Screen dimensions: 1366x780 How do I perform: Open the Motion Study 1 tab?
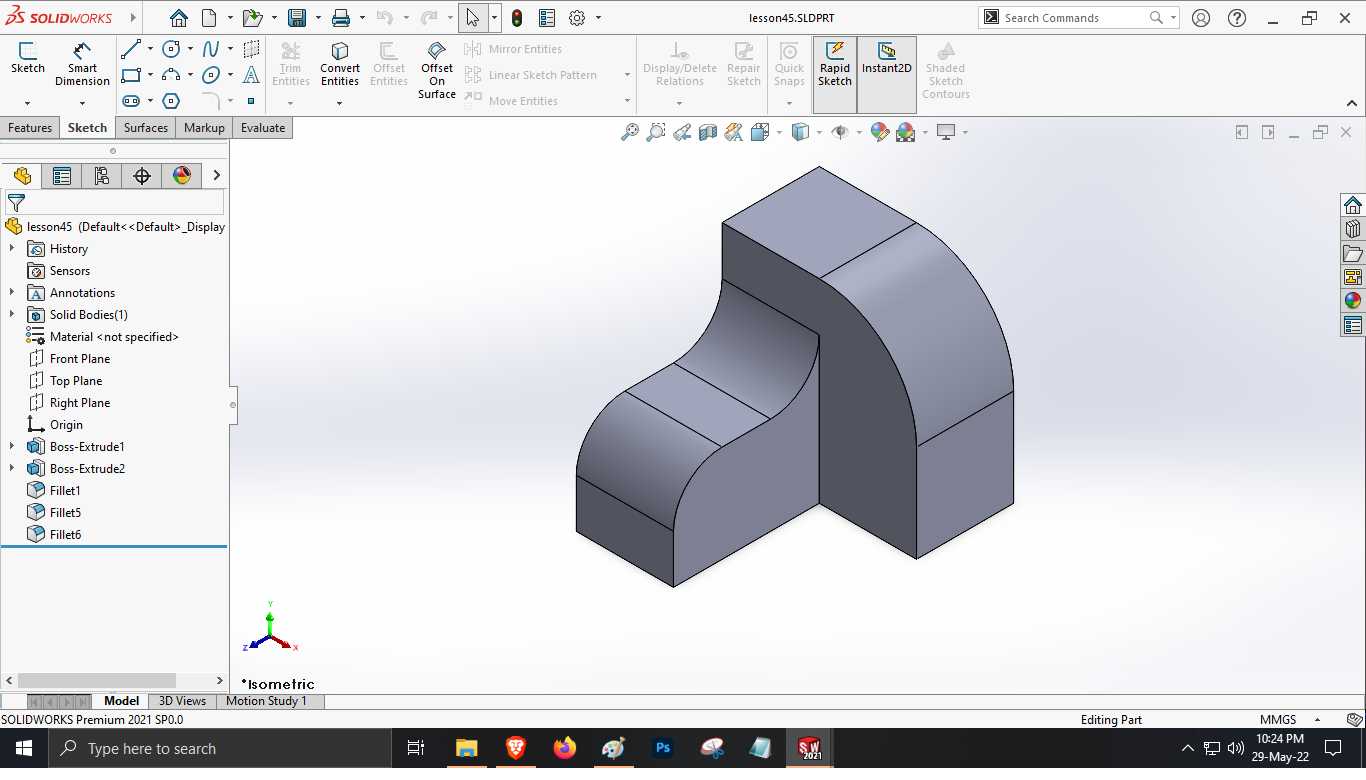pos(266,701)
